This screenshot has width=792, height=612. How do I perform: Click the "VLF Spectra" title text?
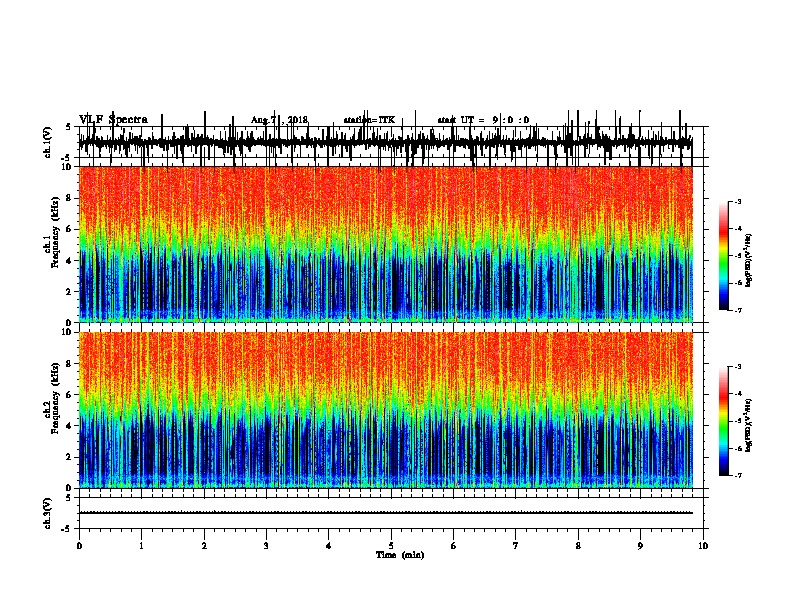(113, 119)
